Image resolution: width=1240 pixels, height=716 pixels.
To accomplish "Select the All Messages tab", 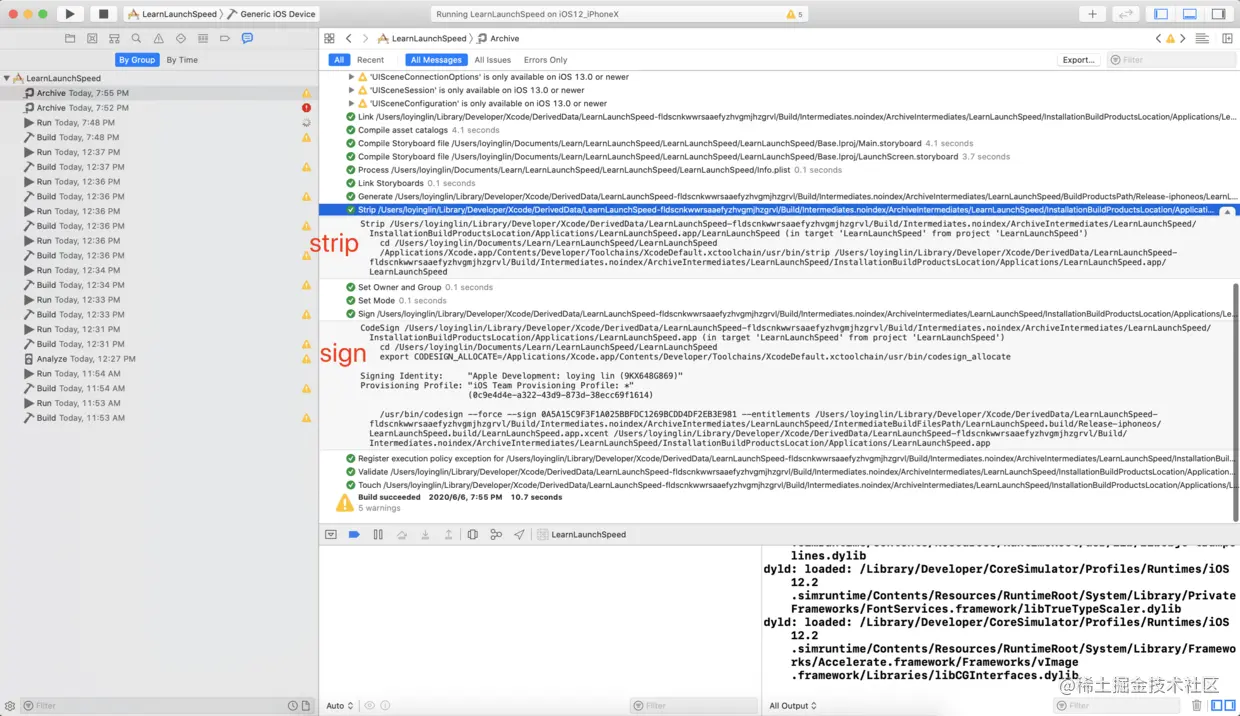I will [436, 60].
